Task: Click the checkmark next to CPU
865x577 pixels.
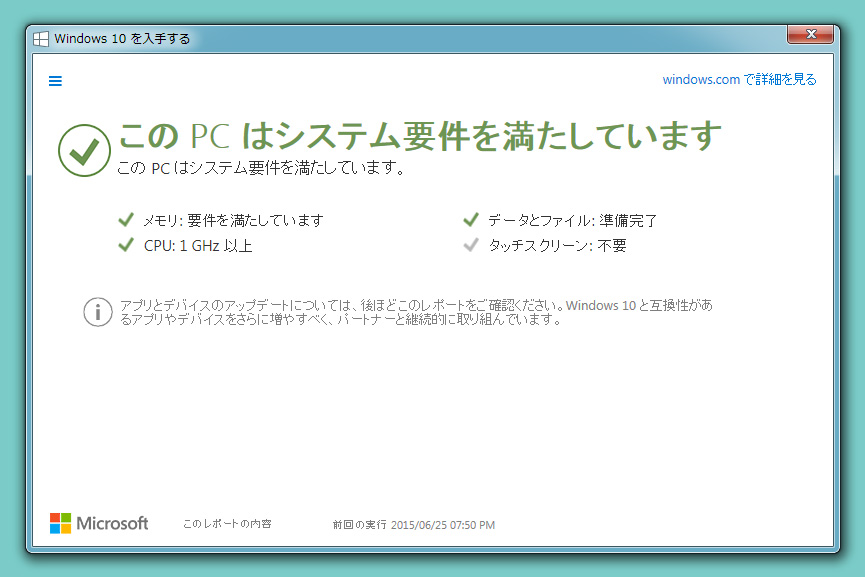Action: pyautogui.click(x=126, y=245)
